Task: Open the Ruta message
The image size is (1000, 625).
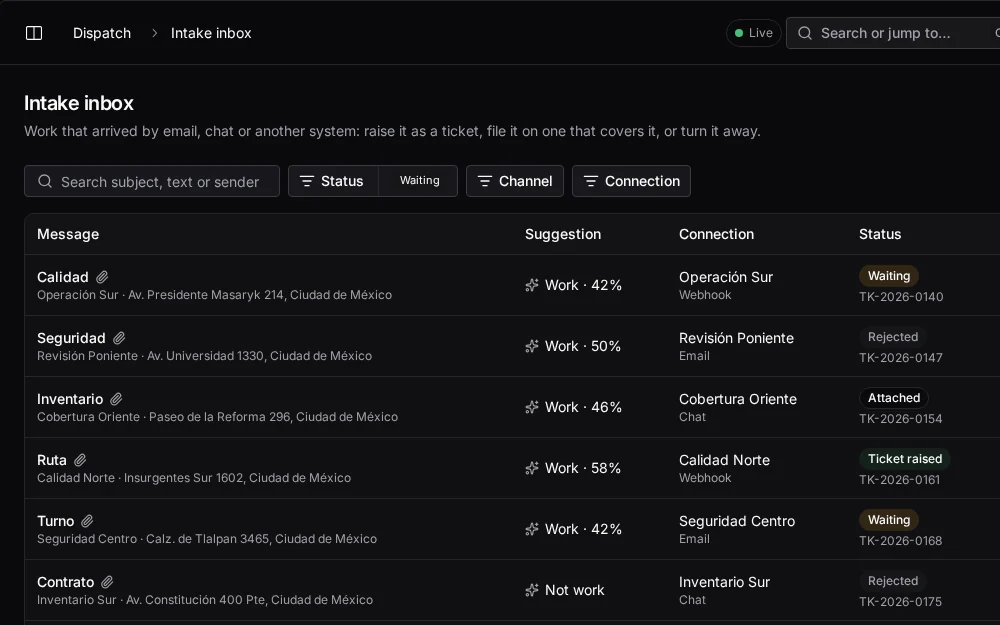Action: [52, 460]
